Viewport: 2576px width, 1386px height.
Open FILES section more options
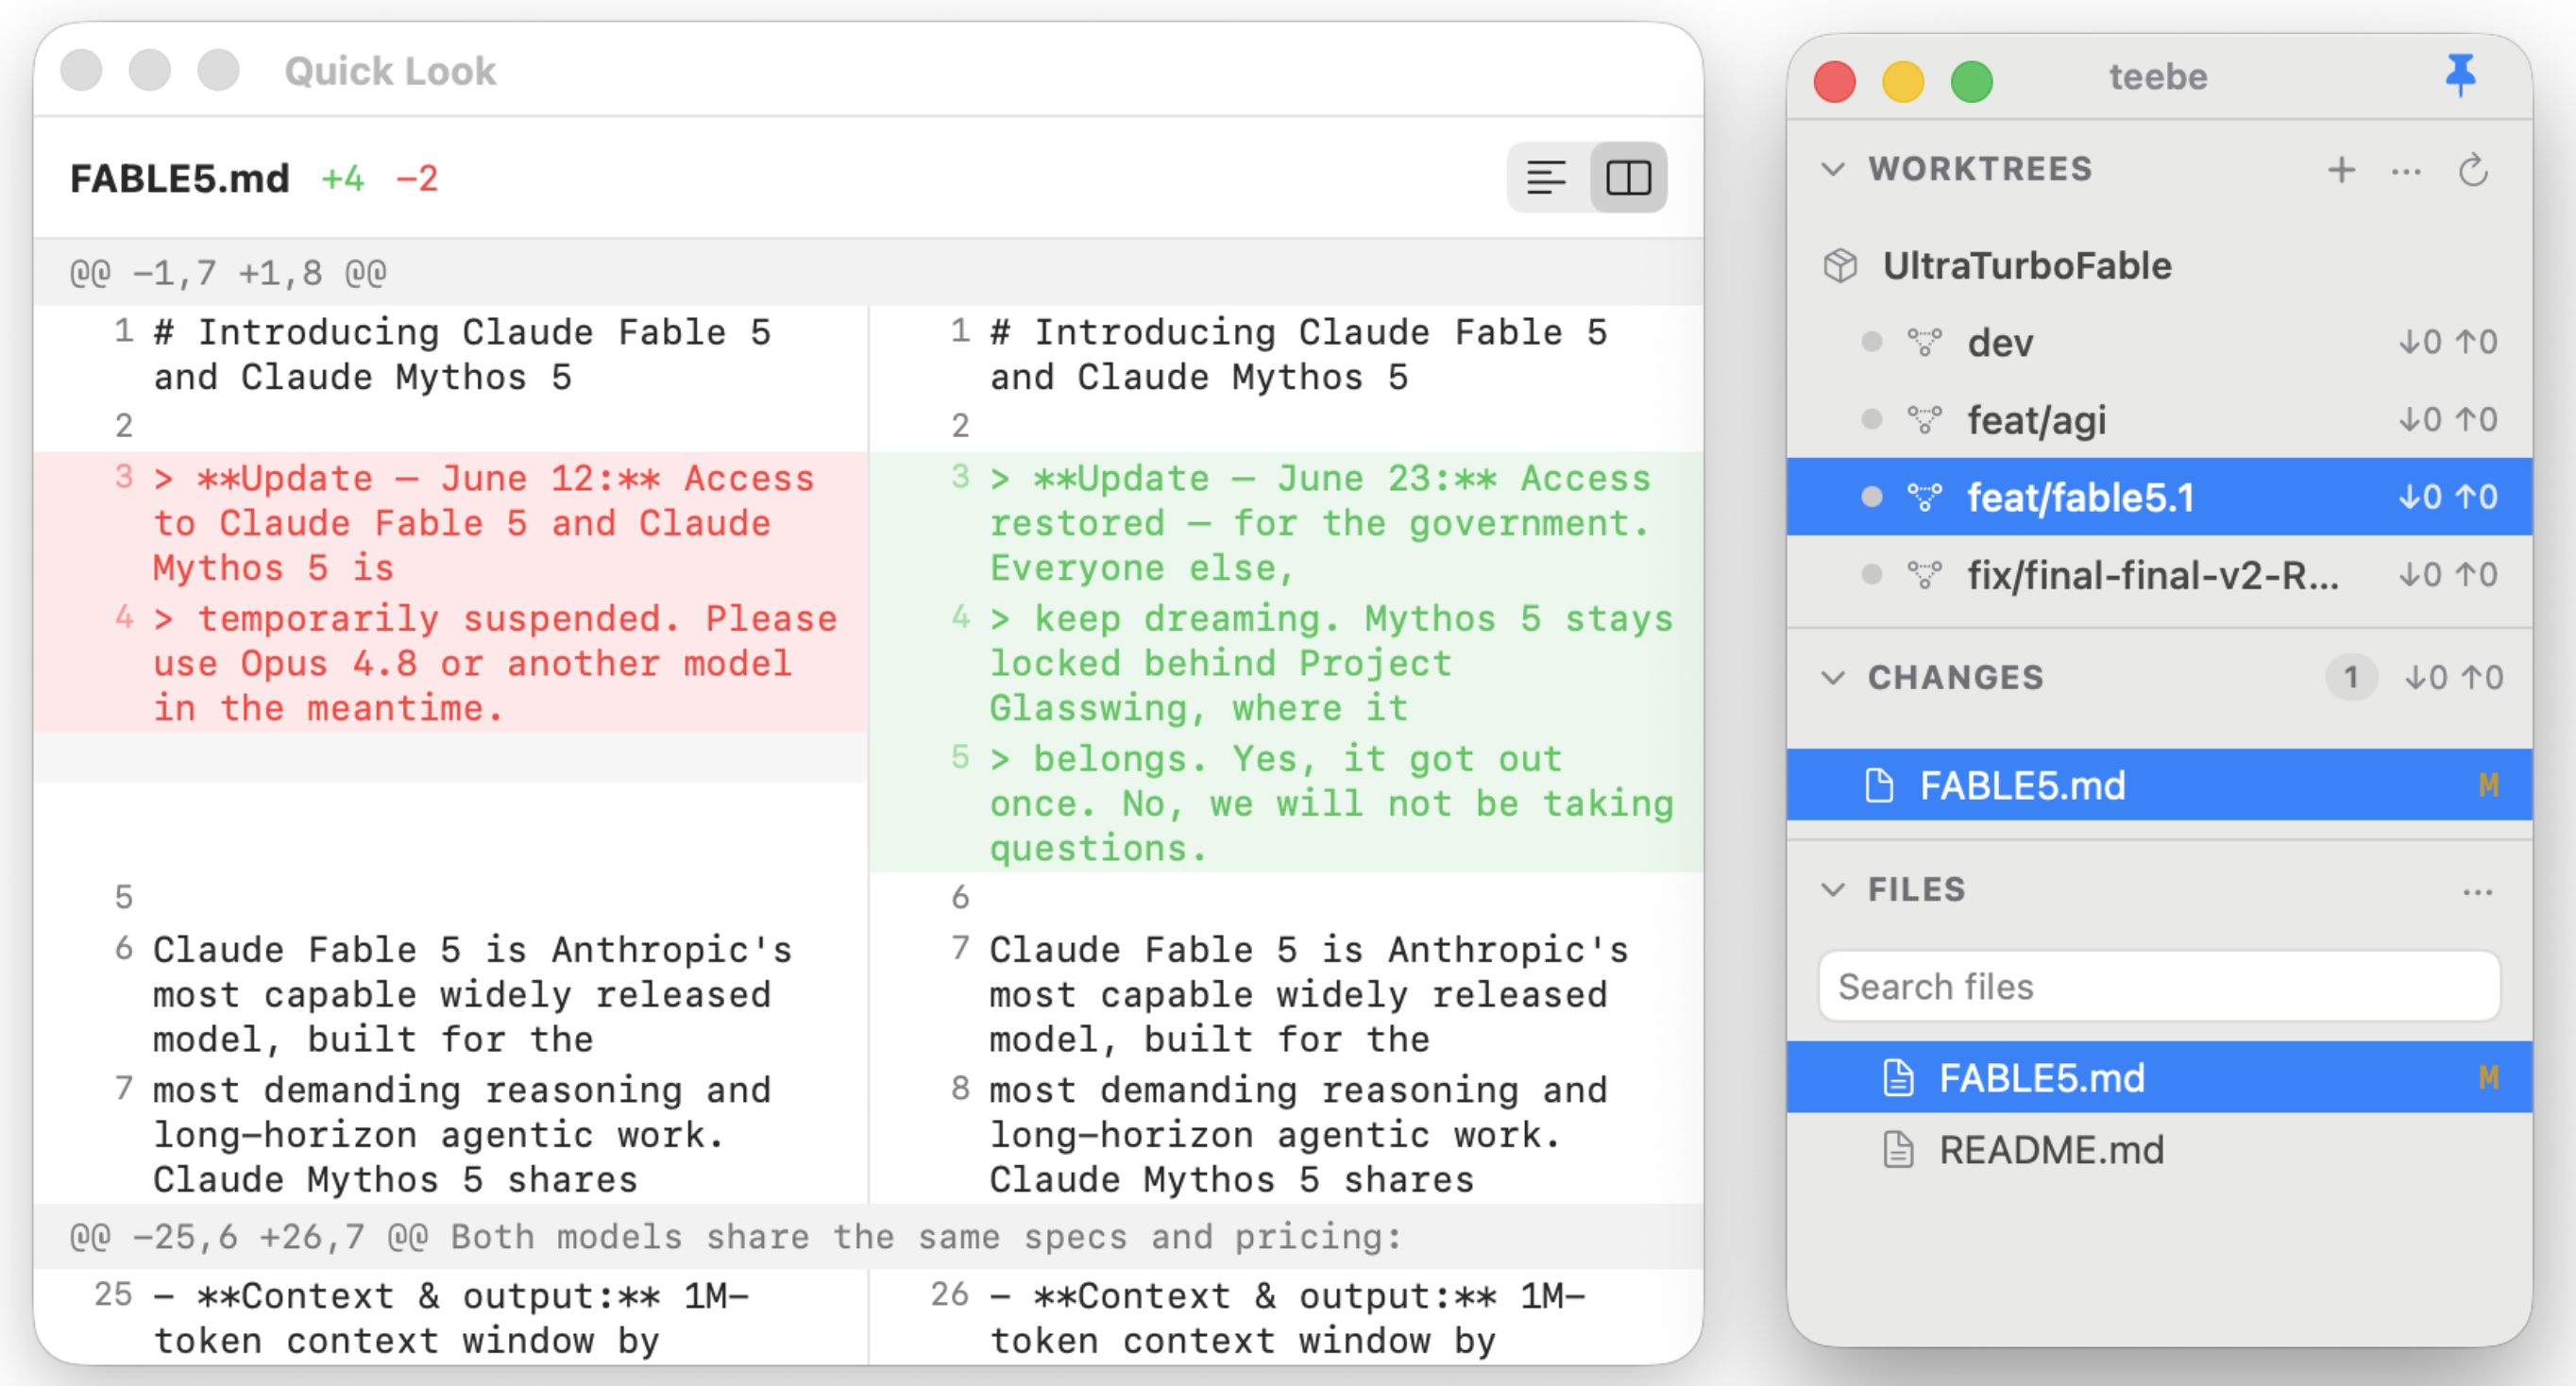(2477, 892)
